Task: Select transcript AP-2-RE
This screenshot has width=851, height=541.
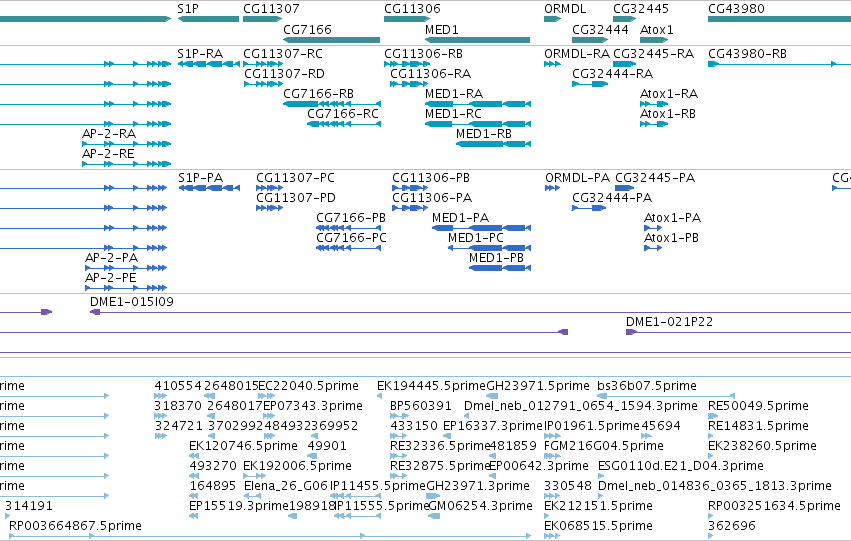Action: tap(108, 154)
